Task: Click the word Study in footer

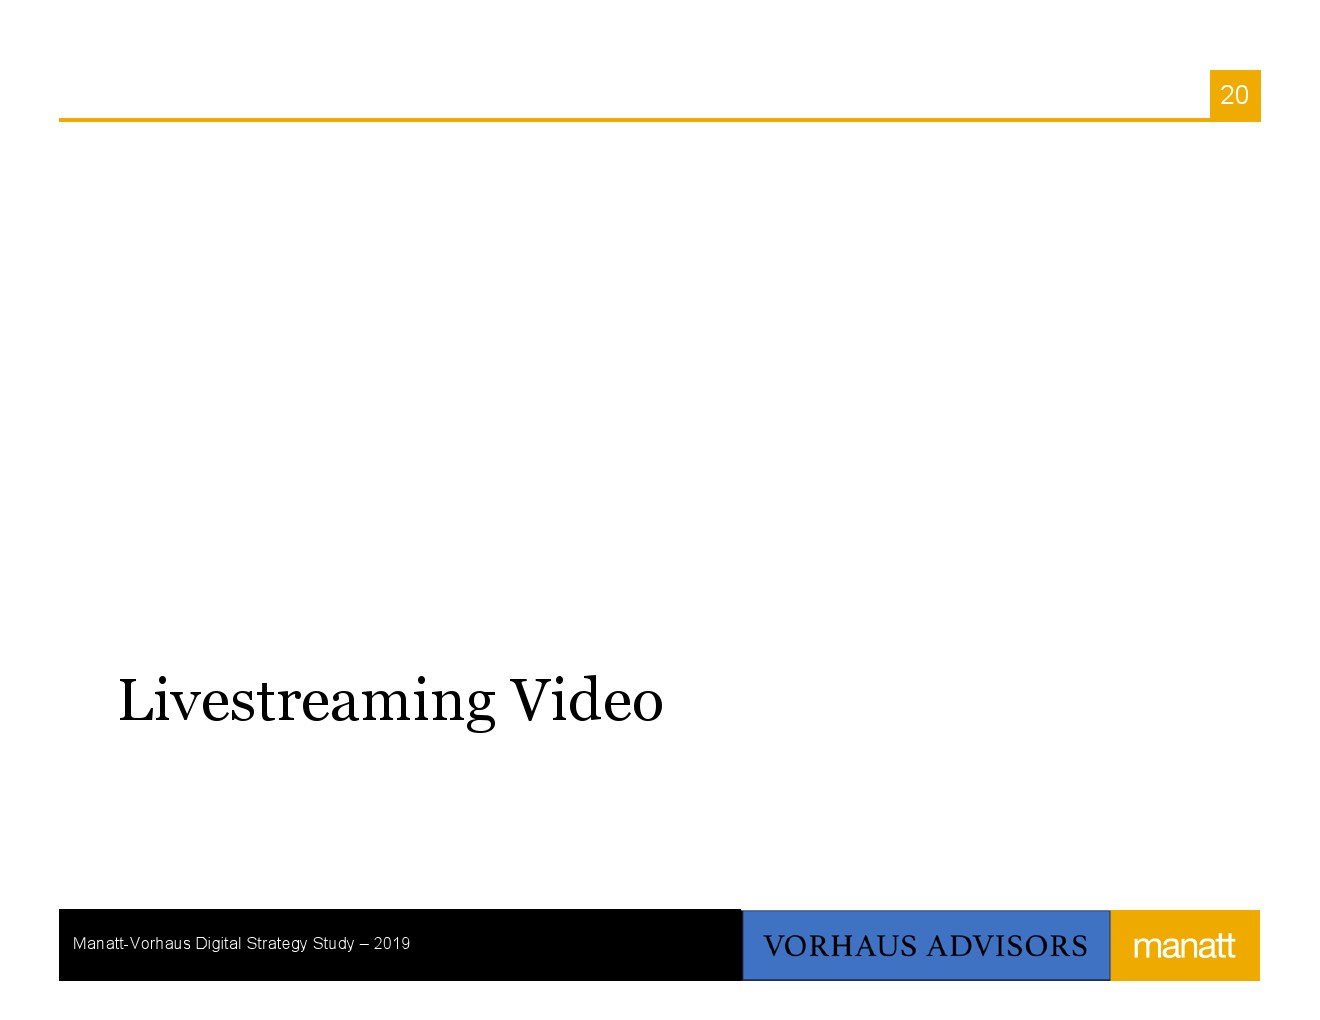Action: pos(333,943)
